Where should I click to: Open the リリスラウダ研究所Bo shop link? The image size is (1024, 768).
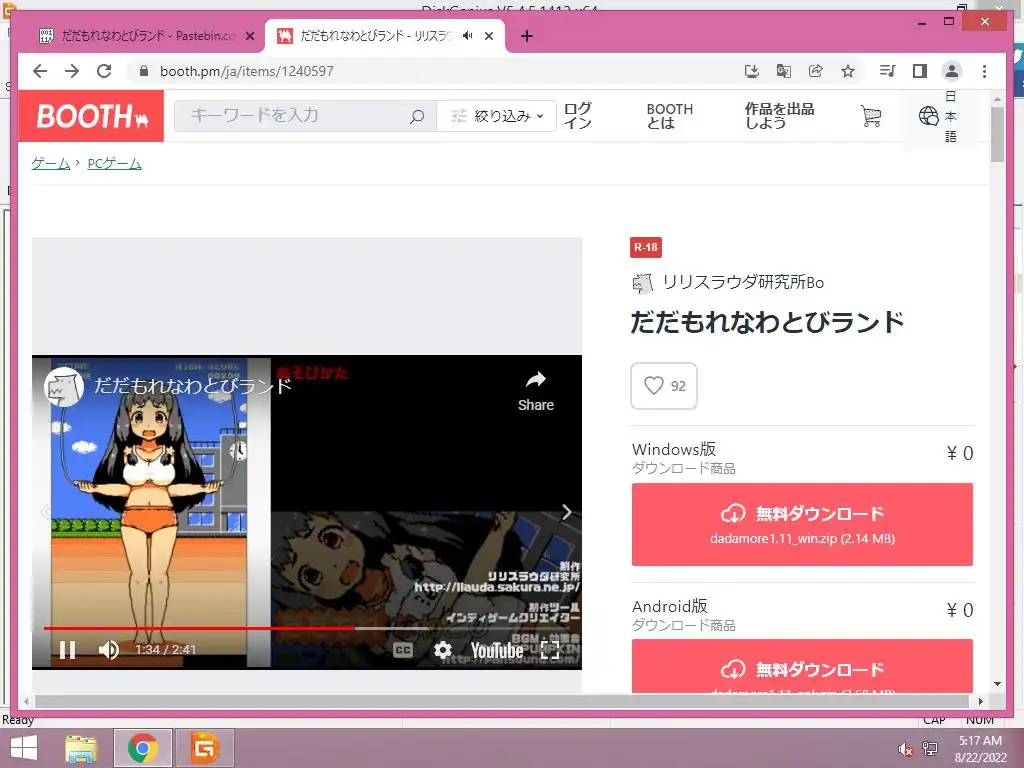pyautogui.click(x=743, y=282)
